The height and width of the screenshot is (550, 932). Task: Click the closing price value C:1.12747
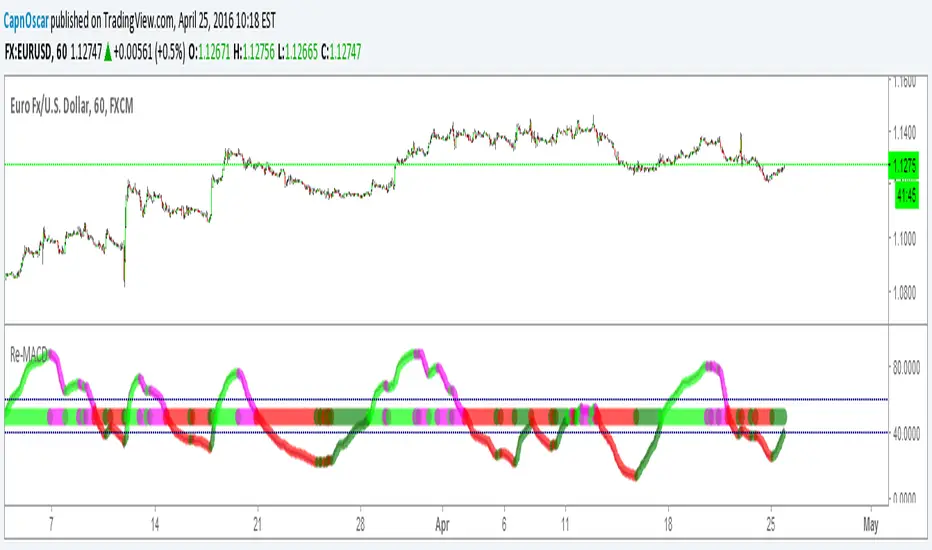(x=341, y=52)
